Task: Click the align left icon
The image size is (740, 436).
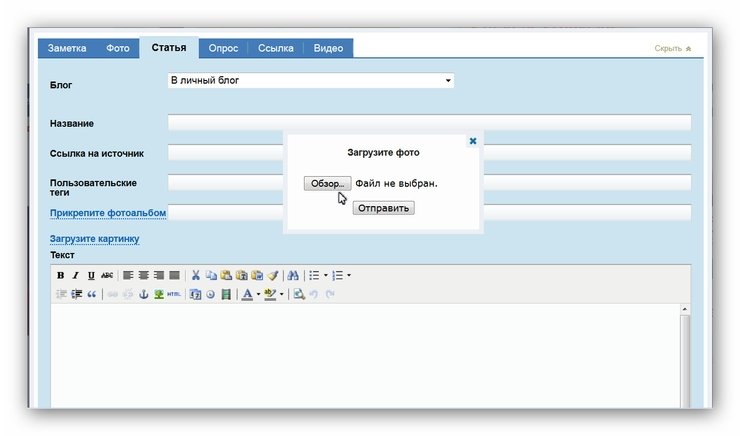Action: 128,275
